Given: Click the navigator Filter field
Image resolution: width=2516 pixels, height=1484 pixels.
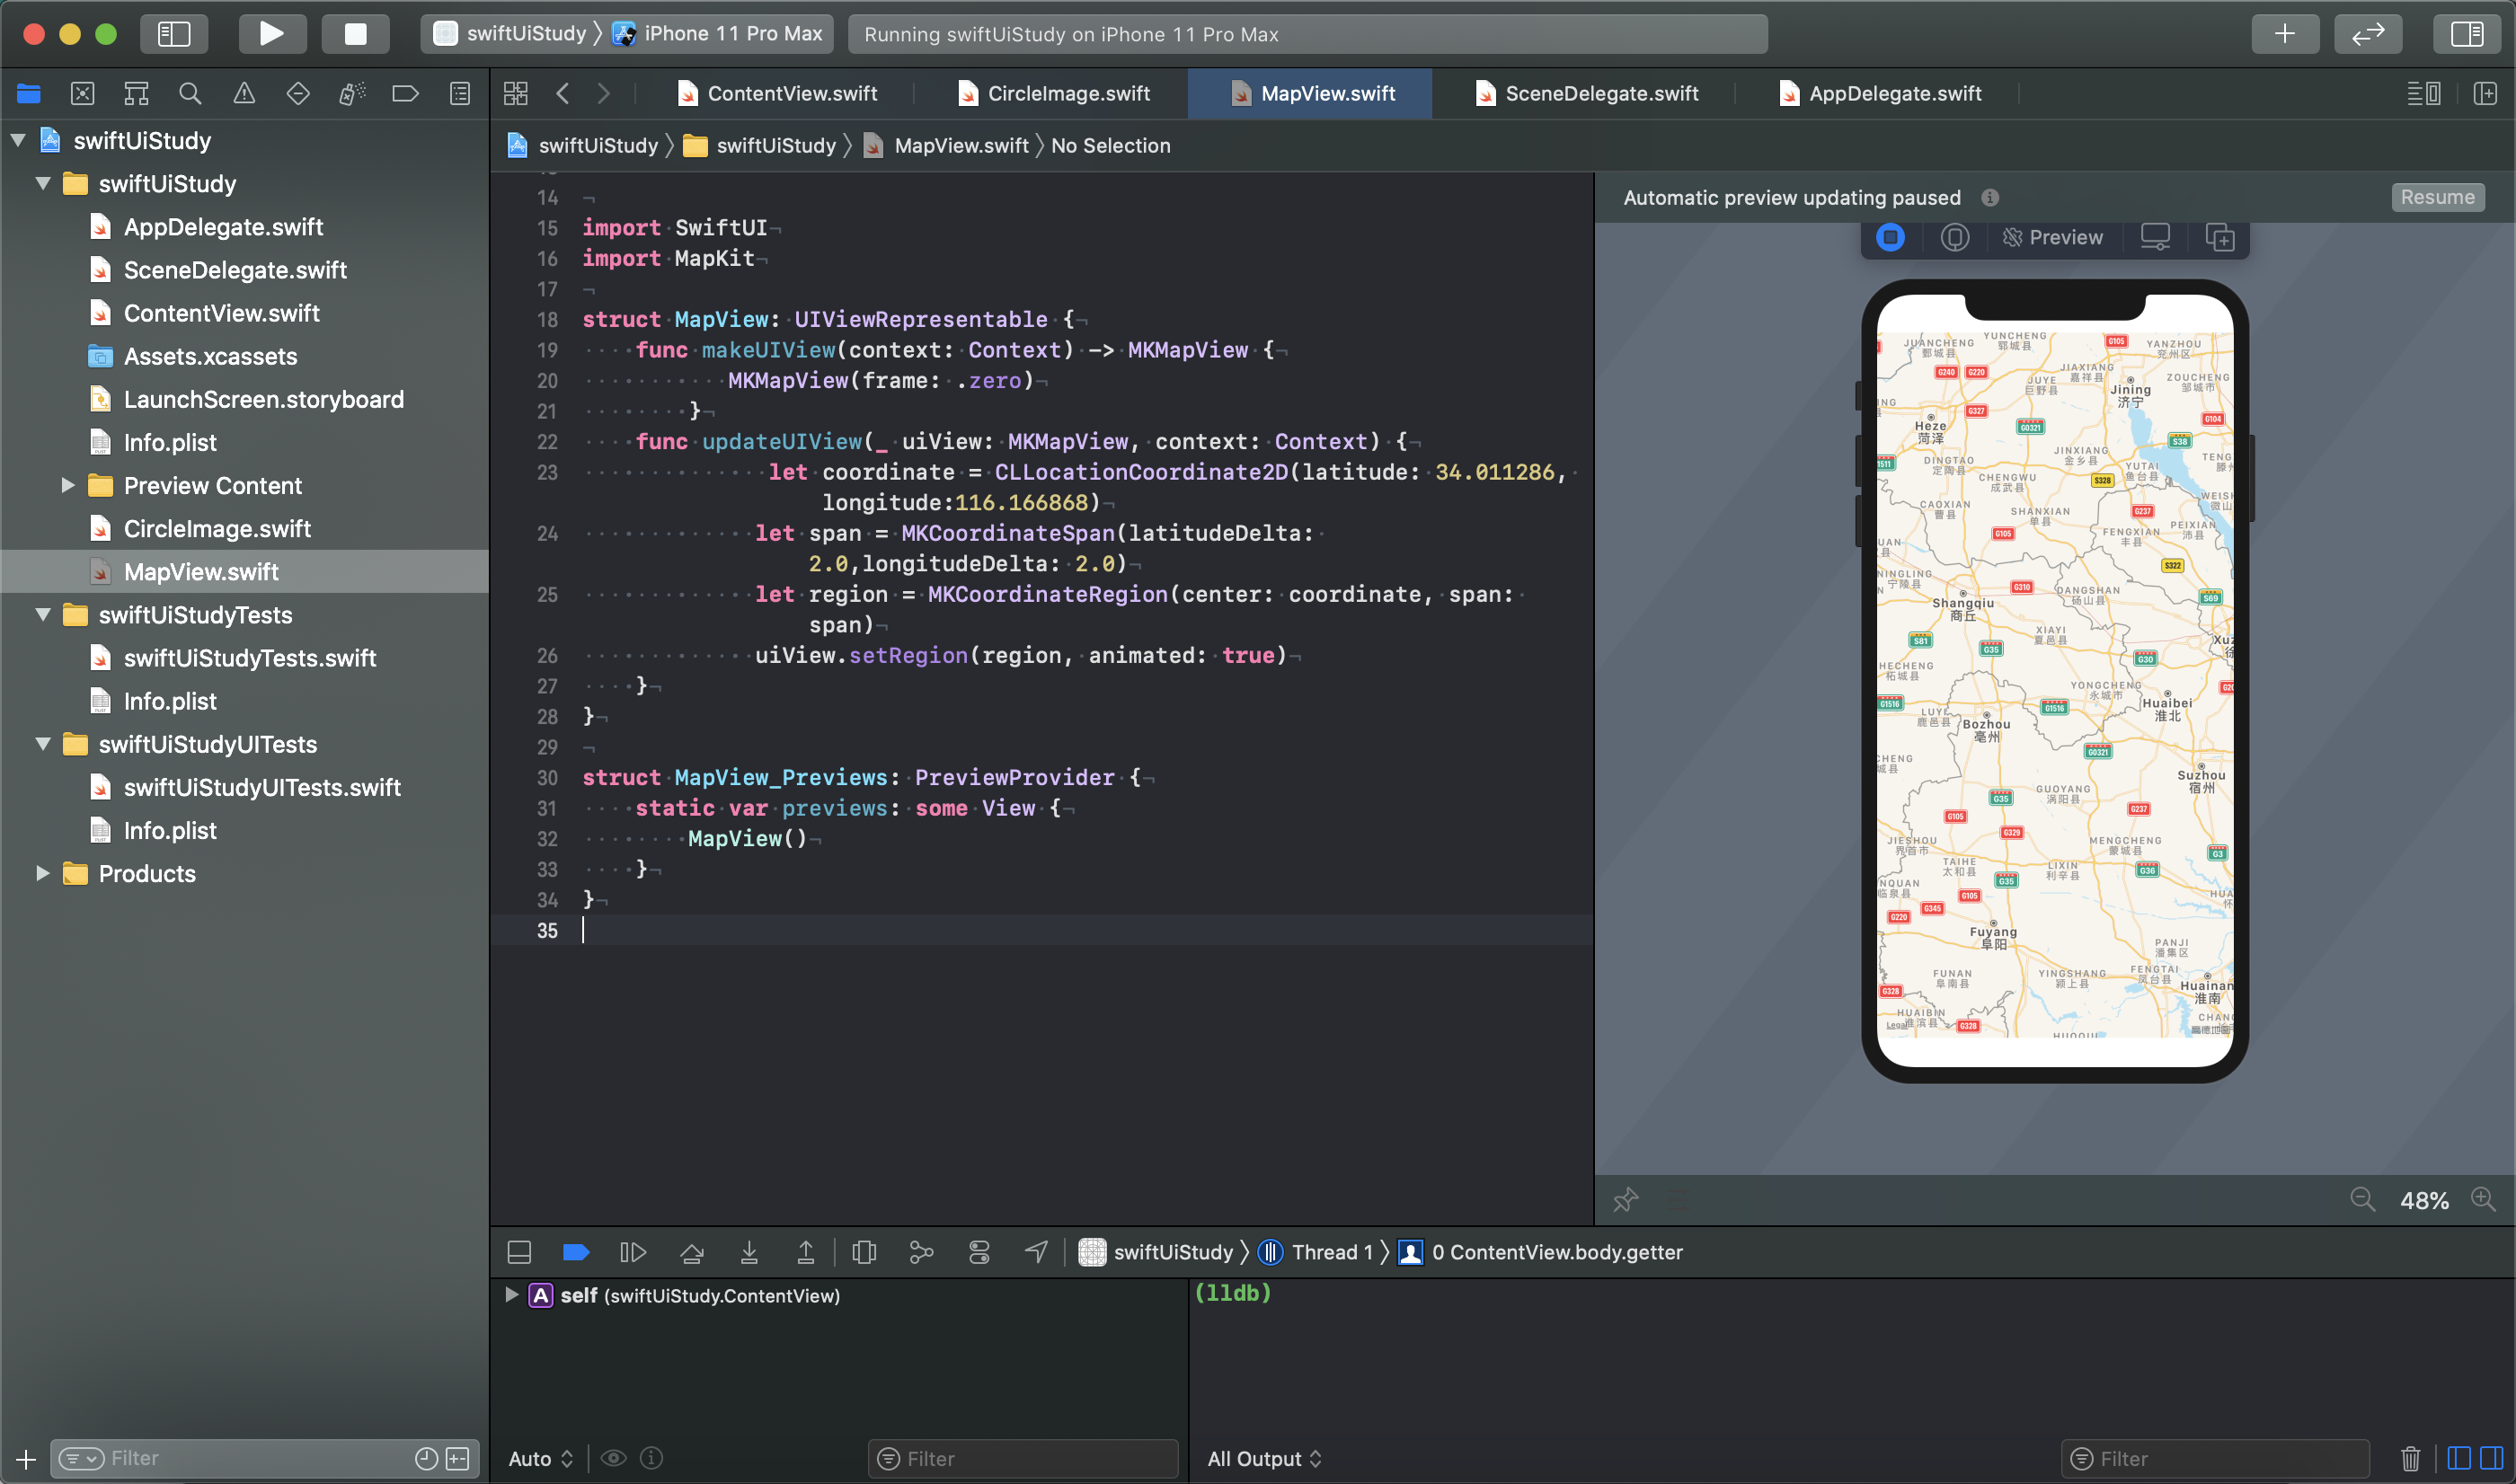Looking at the screenshot, I should pyautogui.click(x=264, y=1458).
